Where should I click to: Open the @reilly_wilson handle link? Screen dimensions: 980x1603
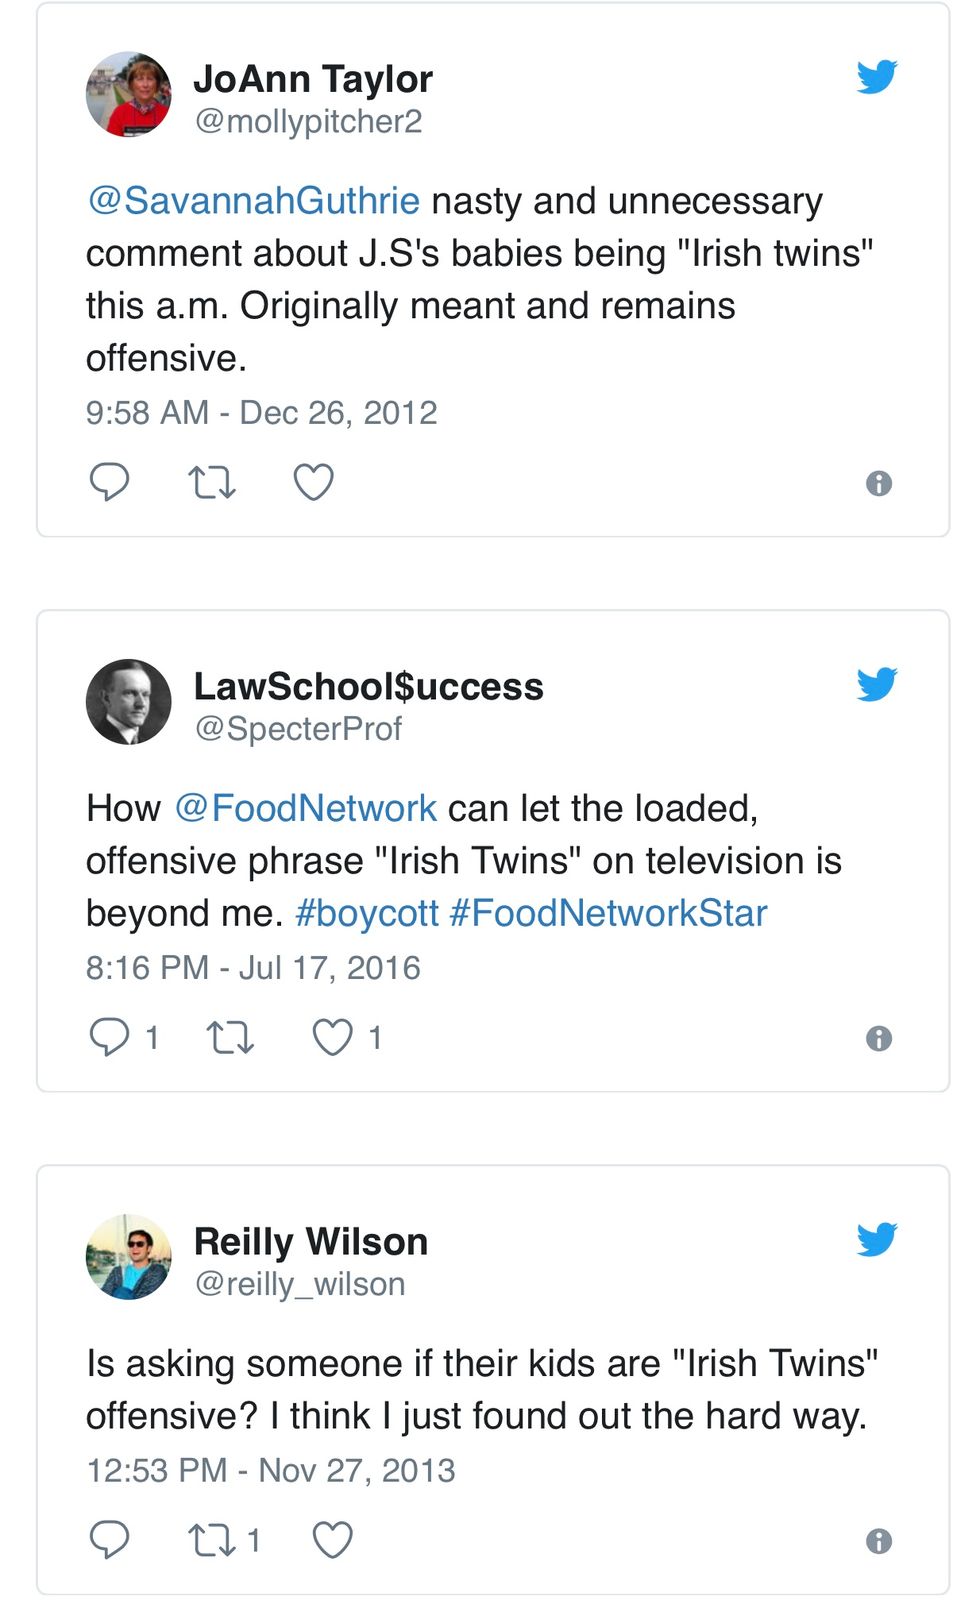[x=300, y=1284]
